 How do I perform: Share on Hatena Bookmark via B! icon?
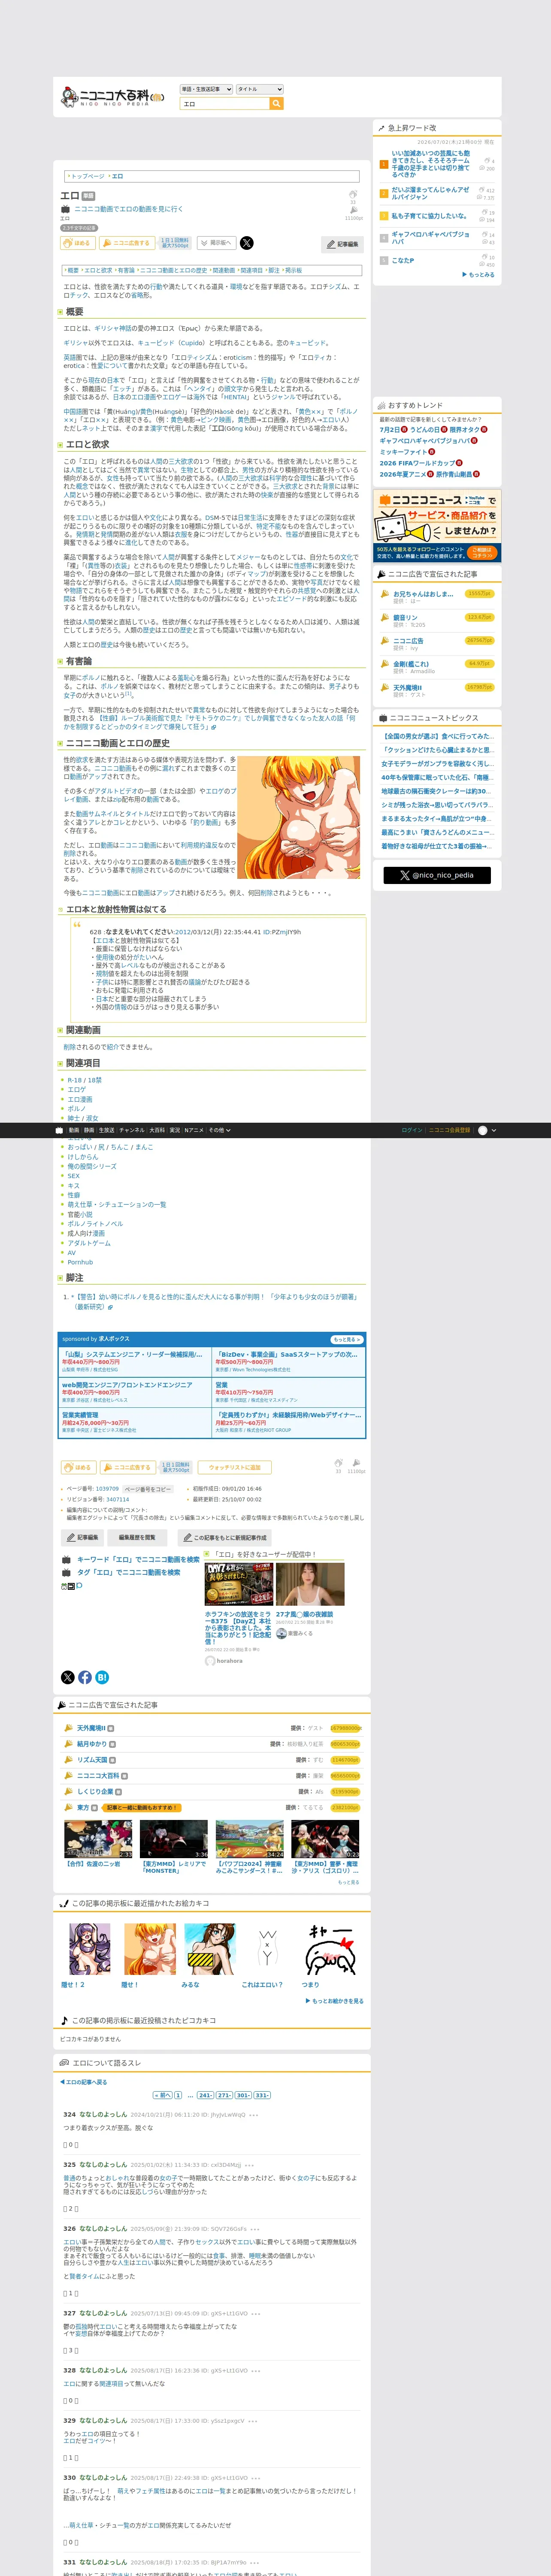(102, 1678)
